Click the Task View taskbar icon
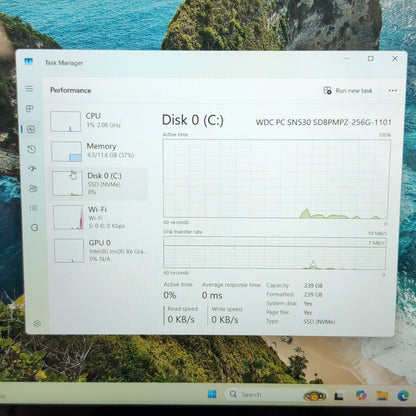This screenshot has width=416, height=416. (x=339, y=396)
